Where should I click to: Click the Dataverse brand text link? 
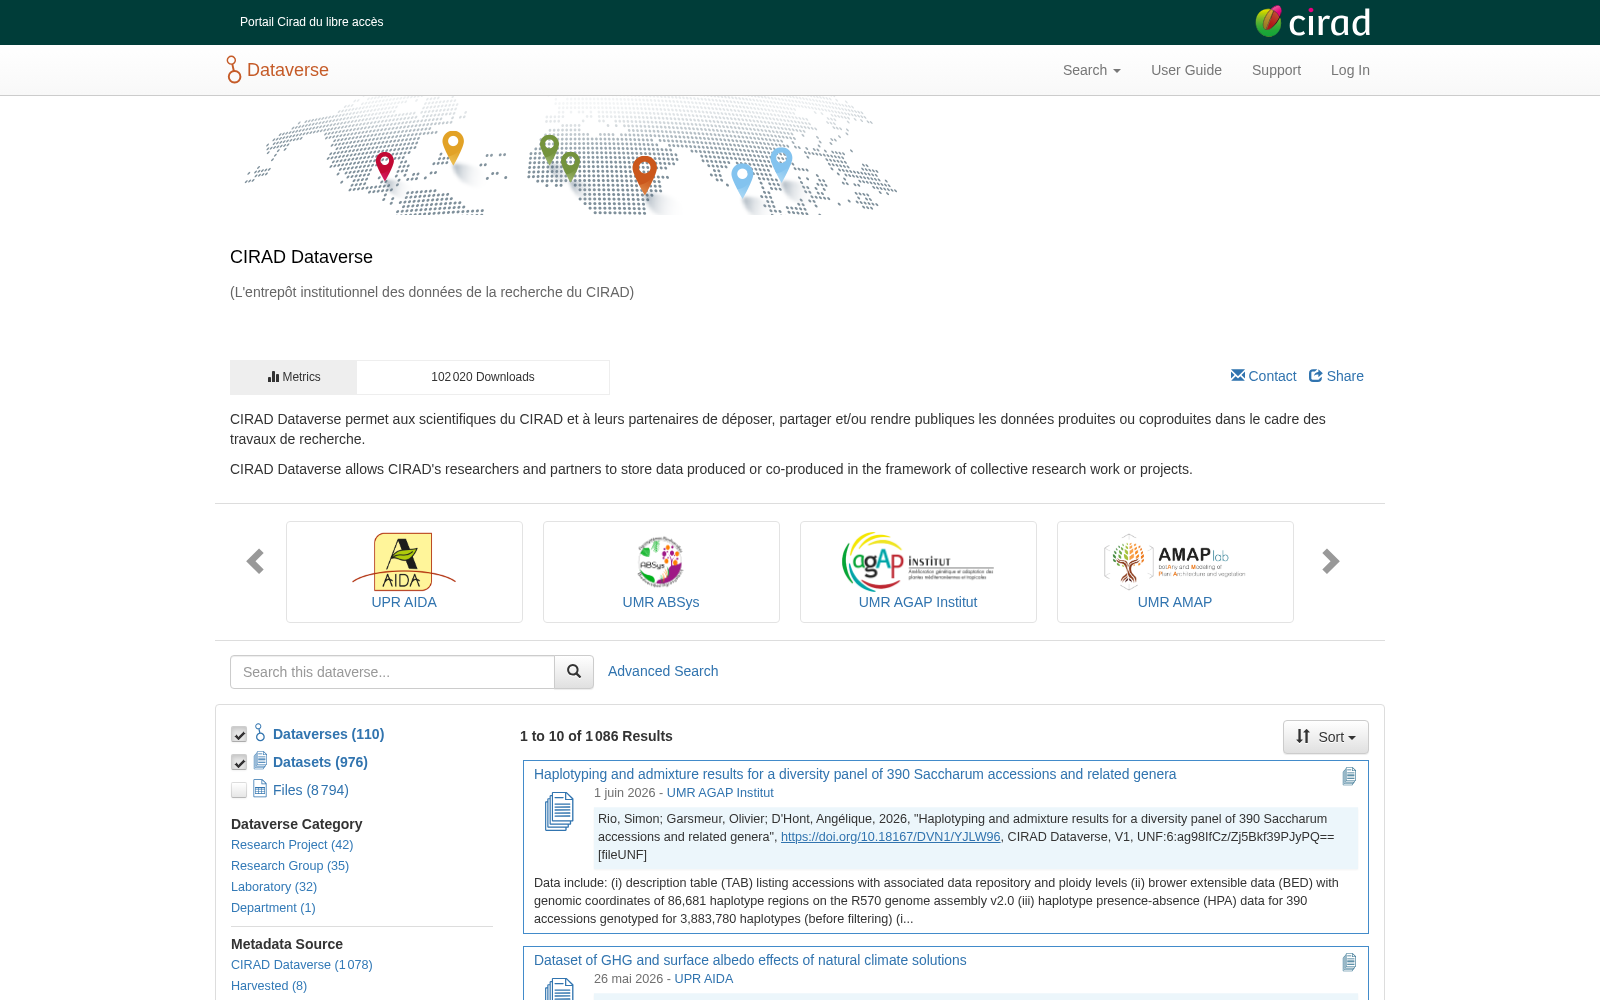coord(288,70)
